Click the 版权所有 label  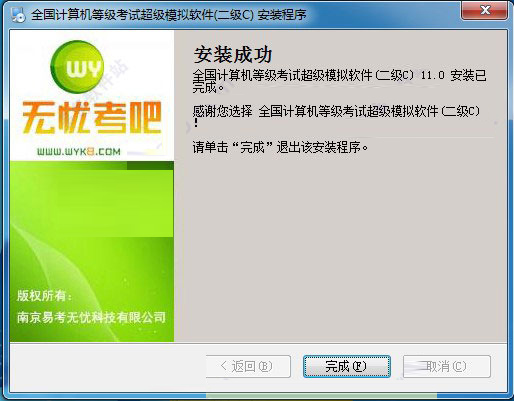pyautogui.click(x=44, y=295)
